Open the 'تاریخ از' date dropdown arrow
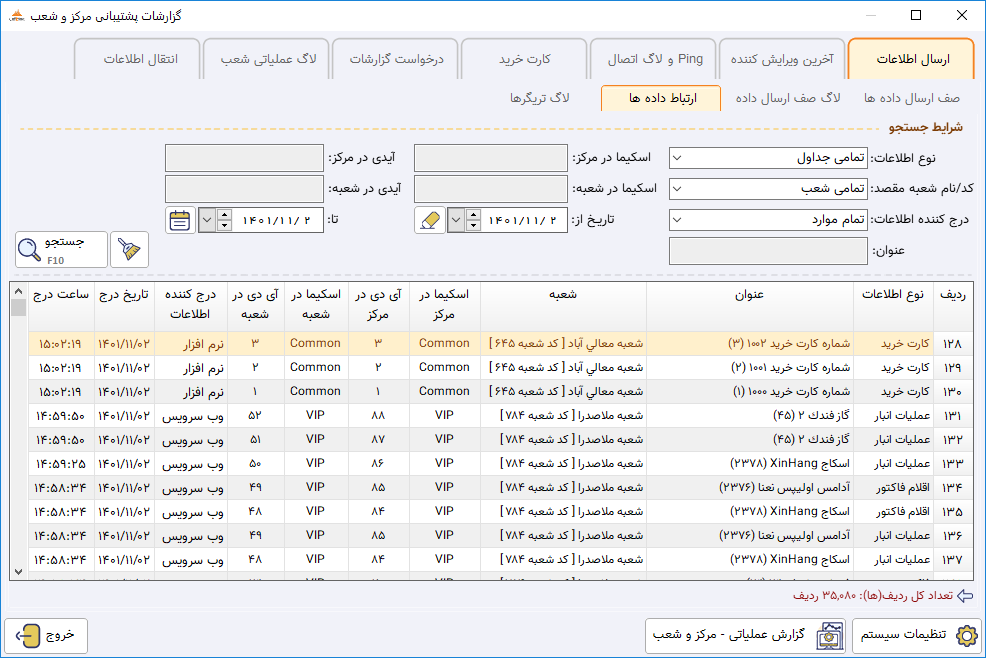The width and height of the screenshot is (986, 658). (457, 220)
